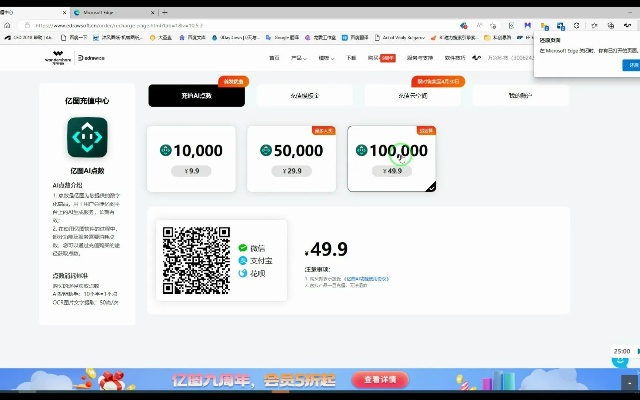The image size is (640, 400).
Task: Open the 百度一下 bookmark
Action: [x=74, y=38]
